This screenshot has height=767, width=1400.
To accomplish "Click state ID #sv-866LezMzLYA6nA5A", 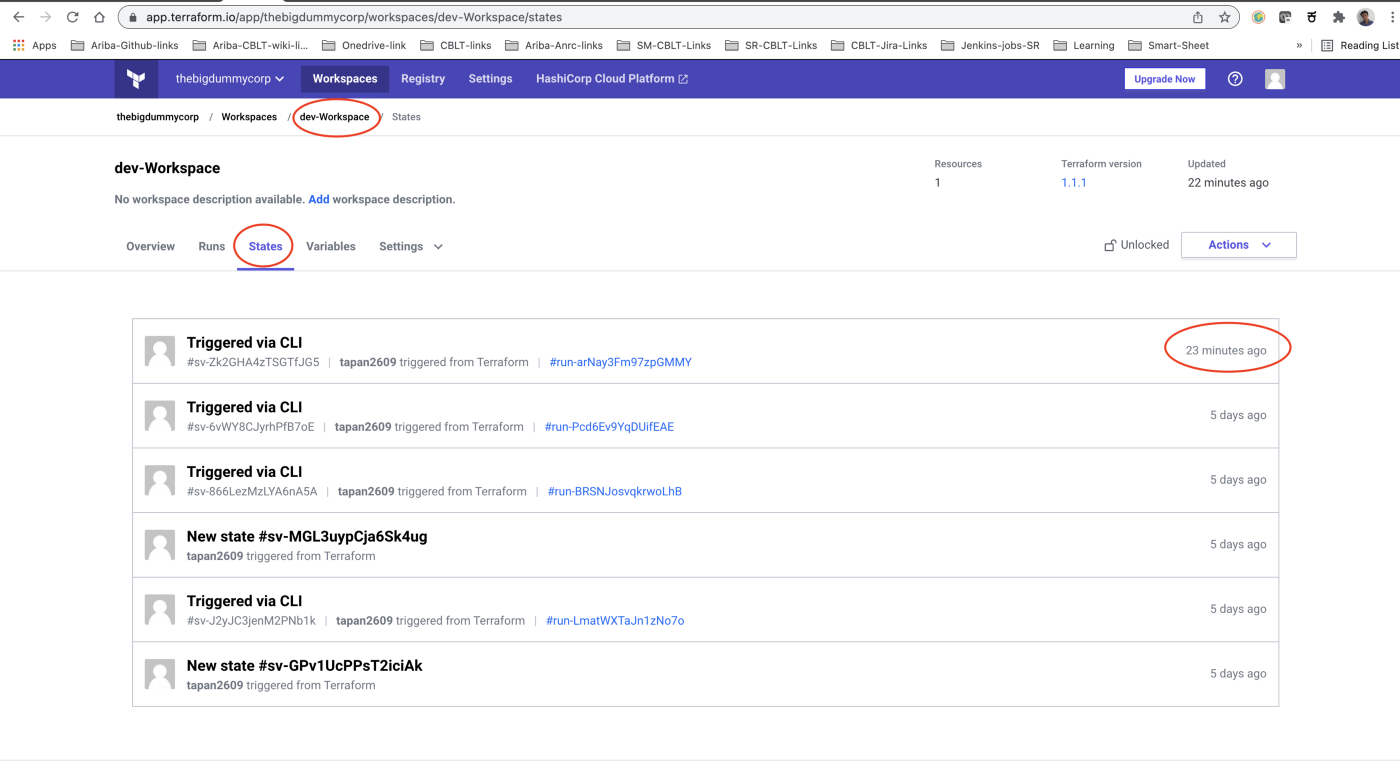I will click(x=252, y=492).
